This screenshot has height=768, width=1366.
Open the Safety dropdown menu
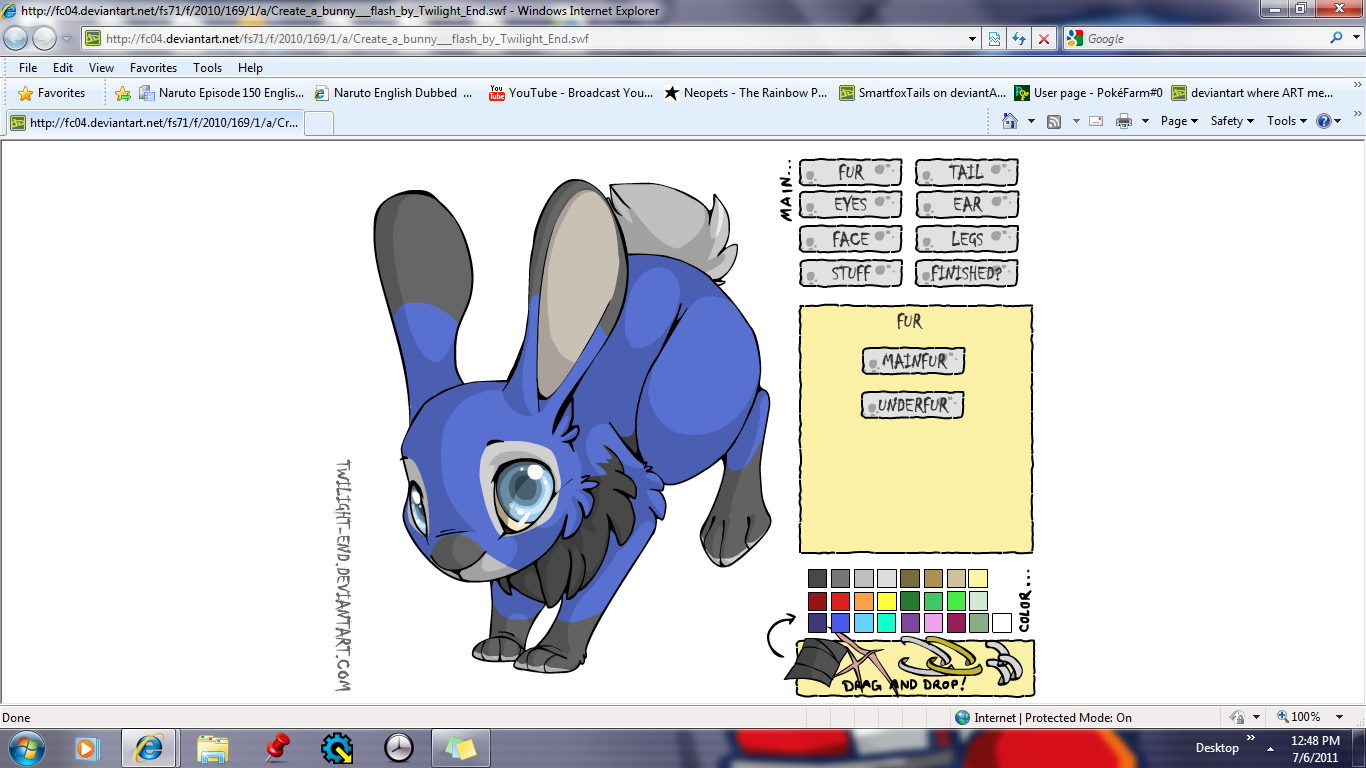tap(1231, 121)
